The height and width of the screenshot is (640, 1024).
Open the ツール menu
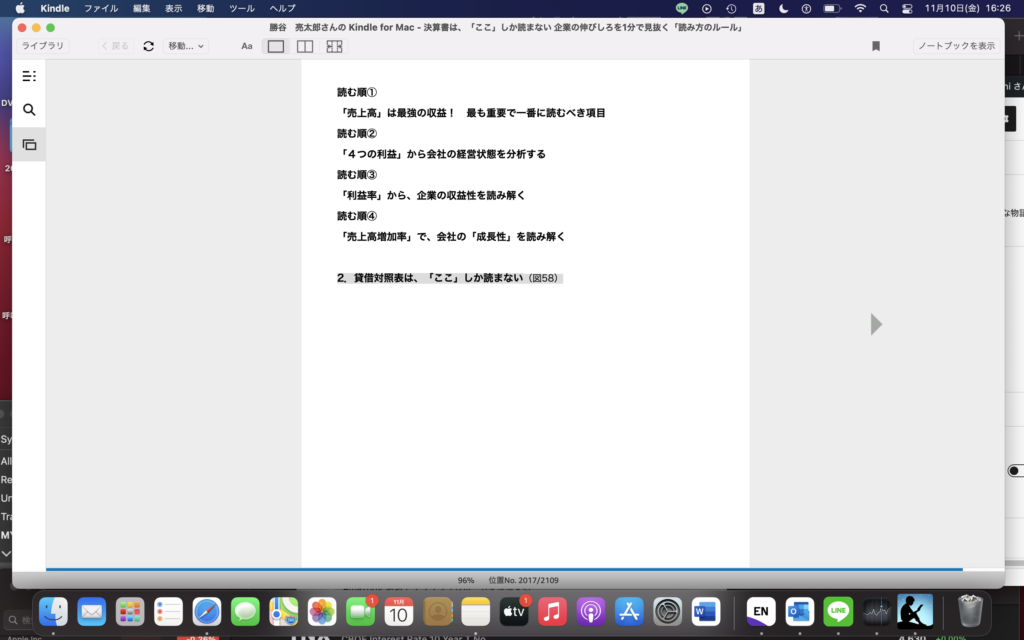click(241, 8)
